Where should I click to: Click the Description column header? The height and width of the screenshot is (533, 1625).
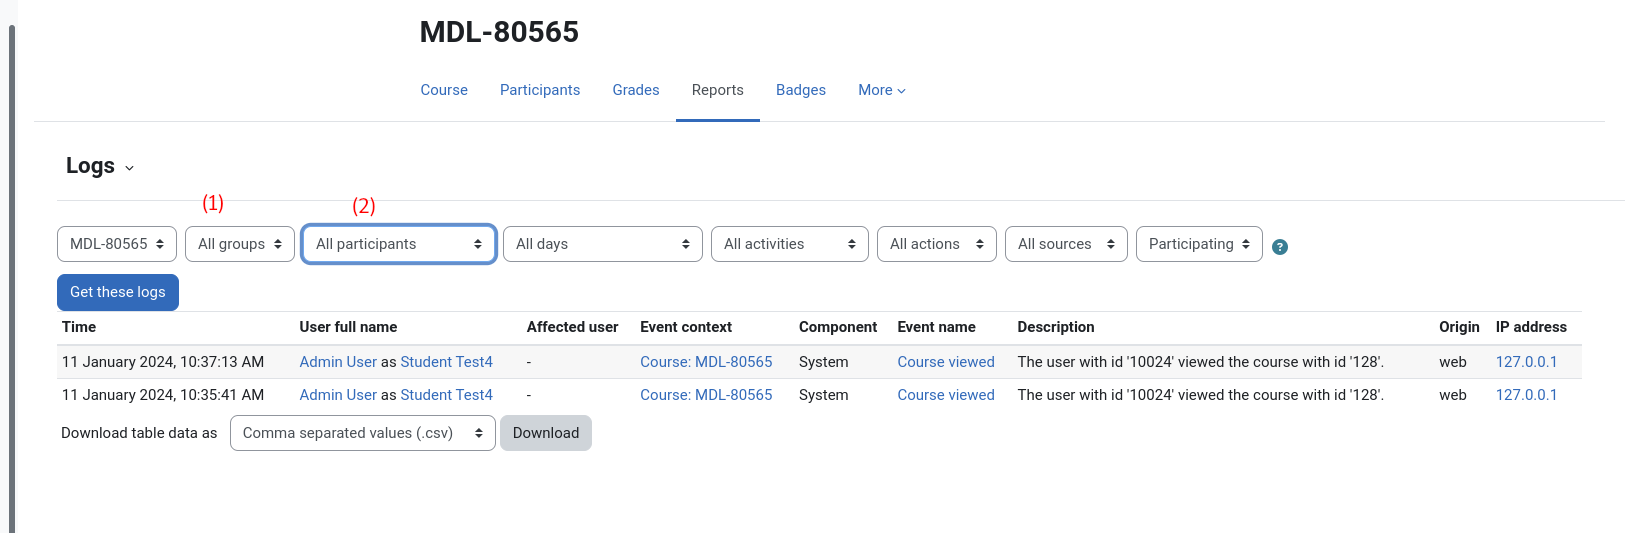click(1056, 327)
